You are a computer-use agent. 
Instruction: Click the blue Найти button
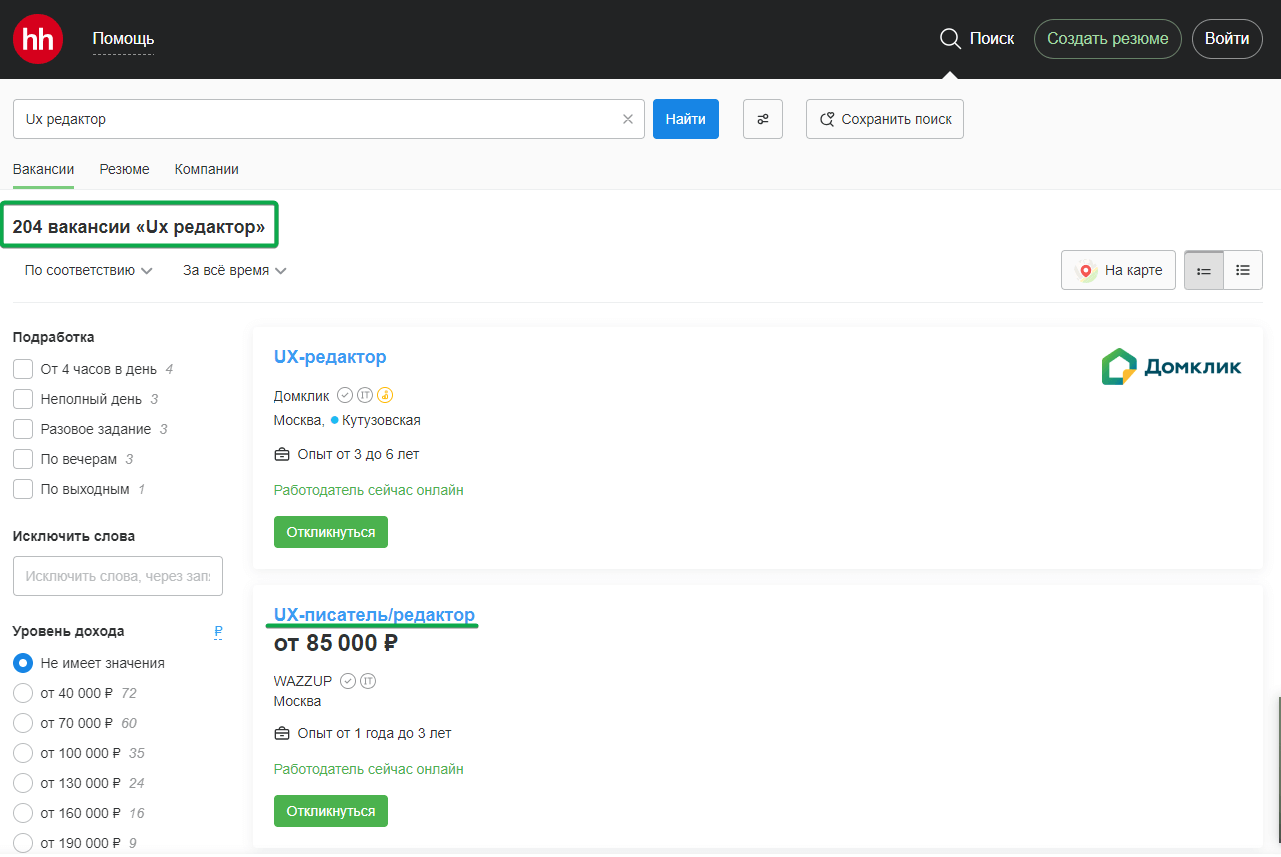coord(686,119)
